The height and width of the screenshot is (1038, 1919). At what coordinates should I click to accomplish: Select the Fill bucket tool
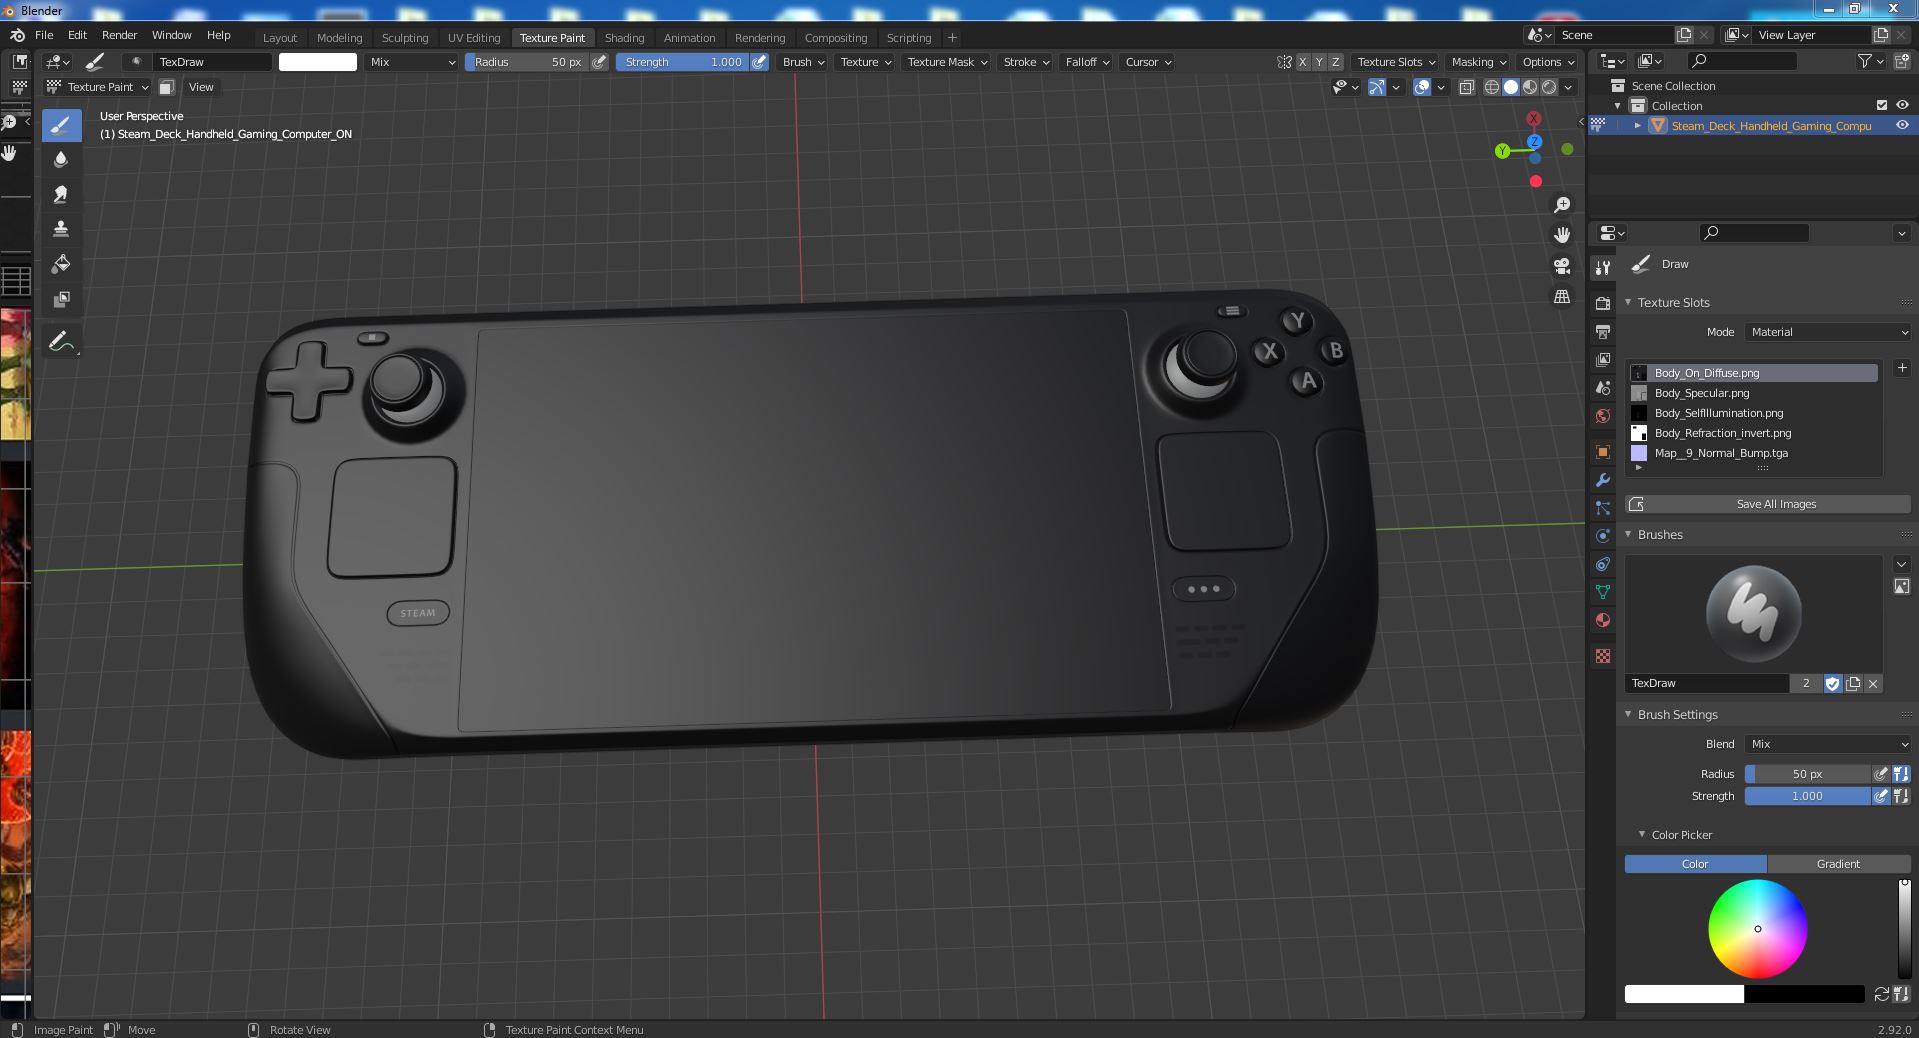61,264
